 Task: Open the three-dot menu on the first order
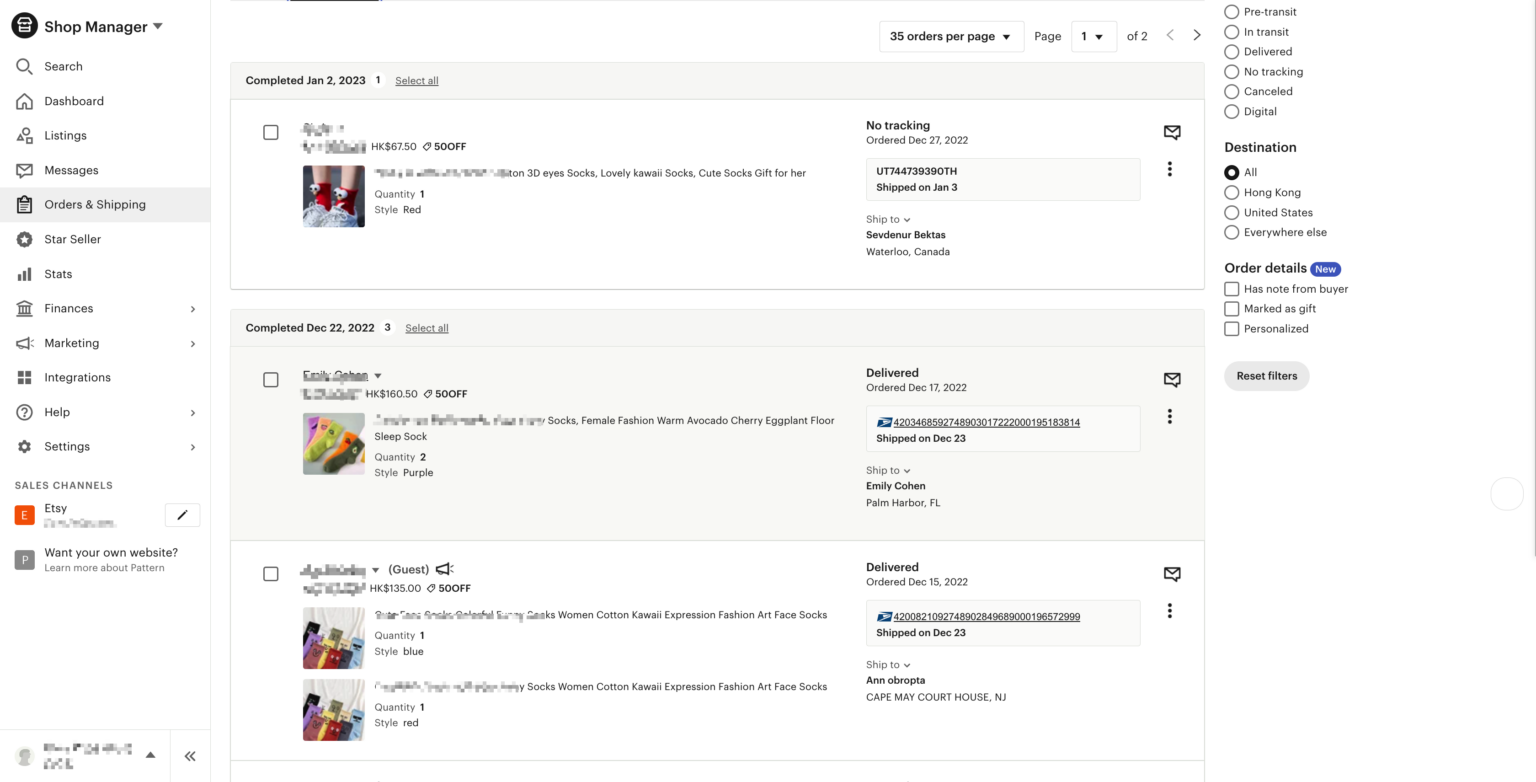[1170, 168]
